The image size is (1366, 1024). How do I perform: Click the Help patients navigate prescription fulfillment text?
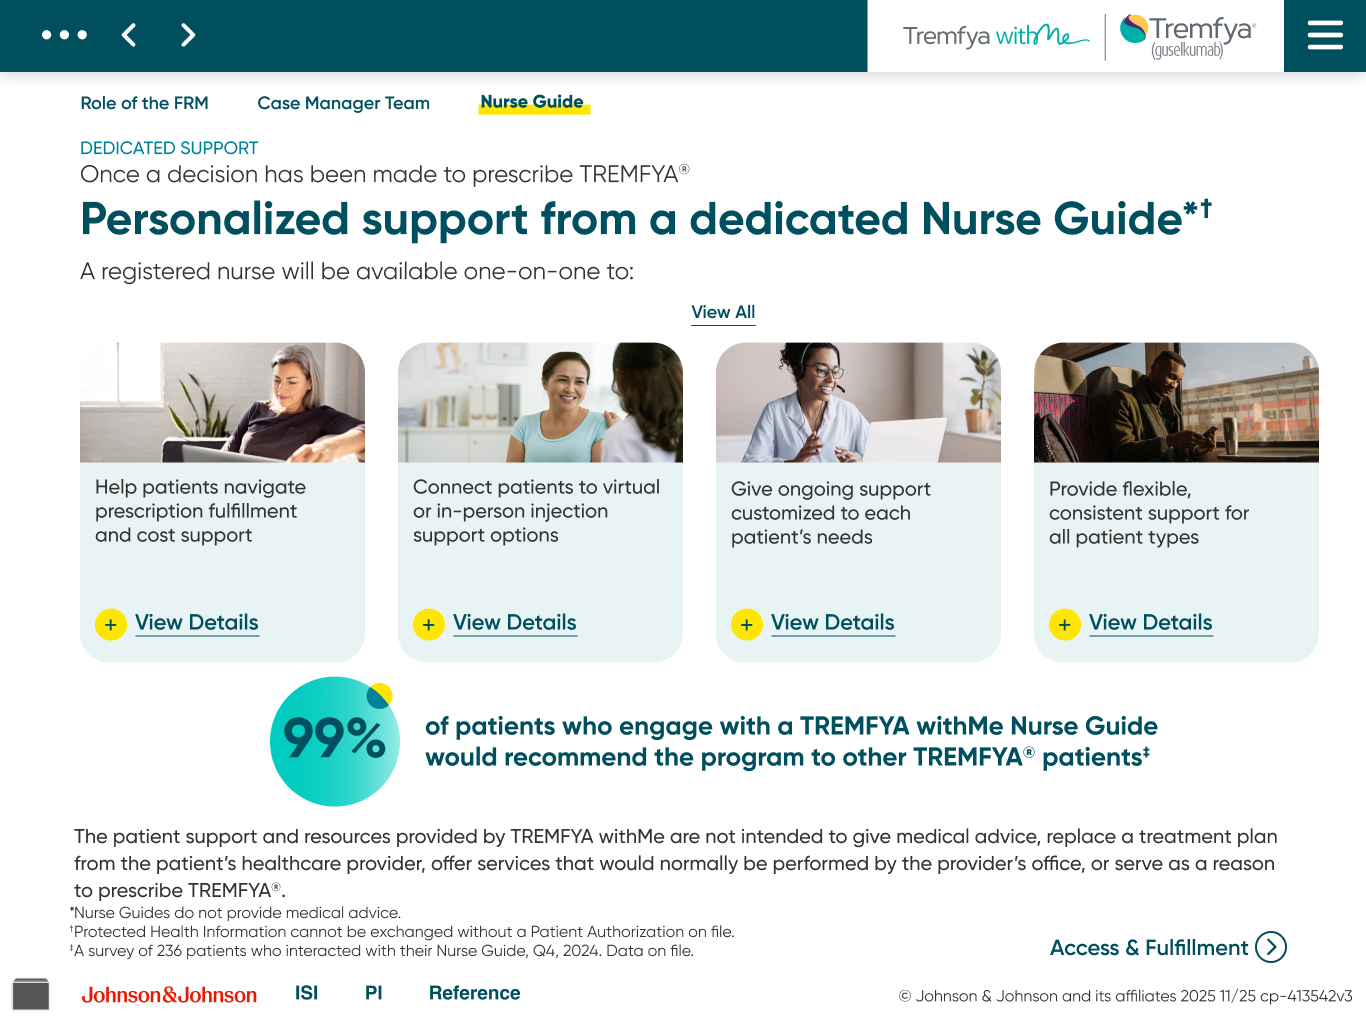(x=201, y=511)
